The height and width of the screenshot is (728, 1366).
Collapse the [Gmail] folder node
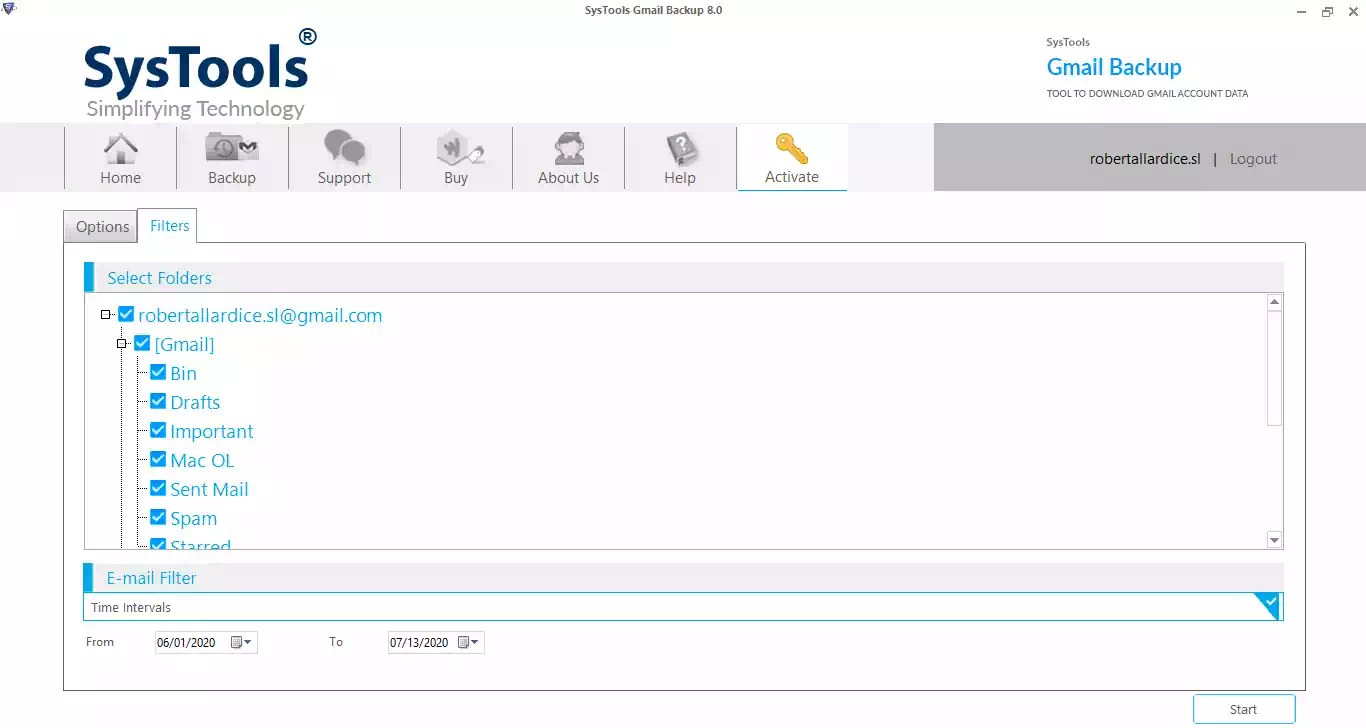(x=122, y=343)
